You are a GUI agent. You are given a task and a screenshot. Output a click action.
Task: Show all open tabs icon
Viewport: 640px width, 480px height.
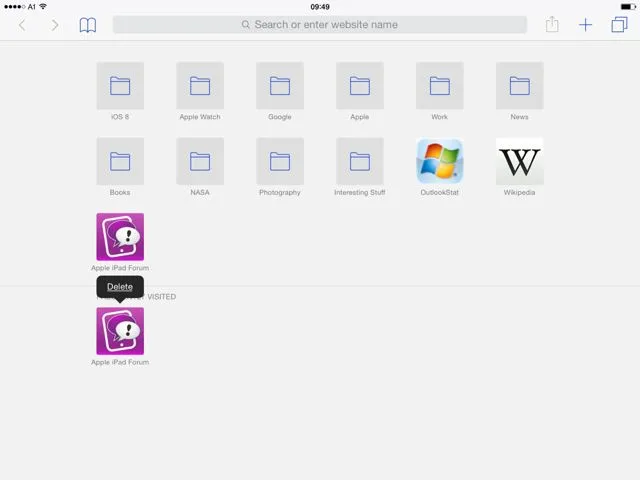point(619,24)
